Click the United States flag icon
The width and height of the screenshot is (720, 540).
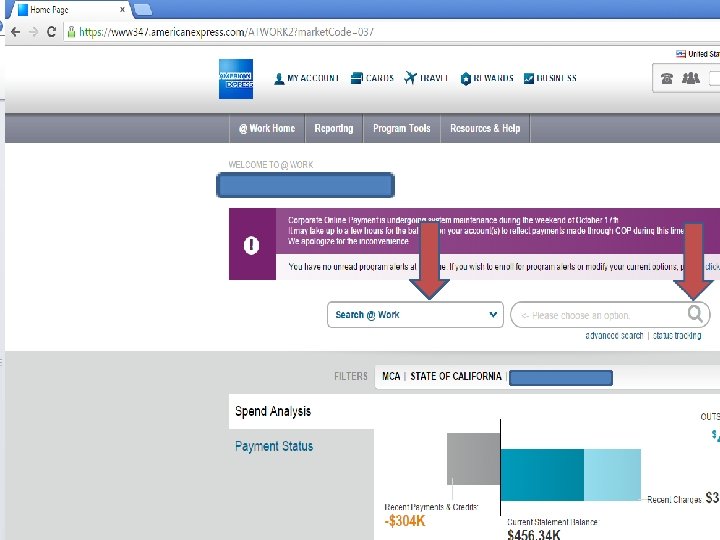[681, 54]
